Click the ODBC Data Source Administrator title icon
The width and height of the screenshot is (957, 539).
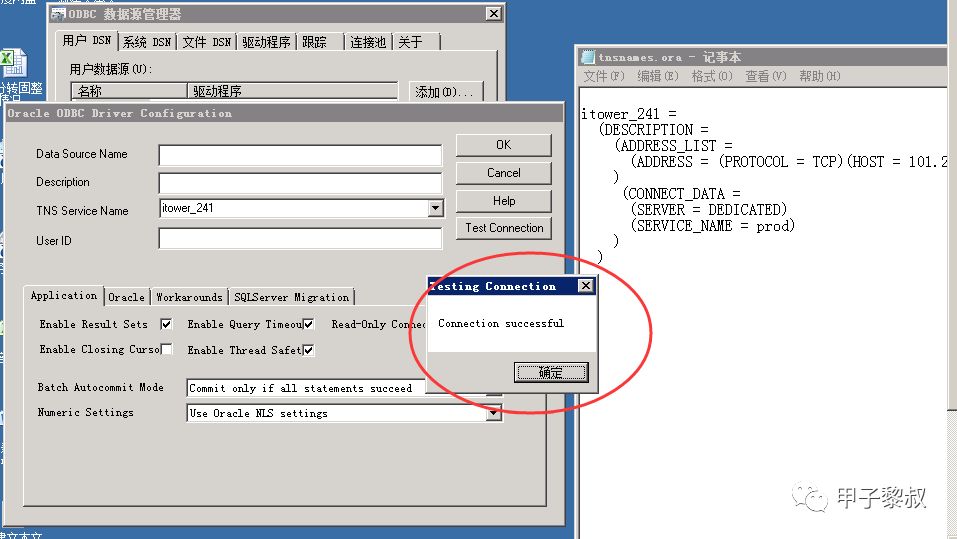59,13
